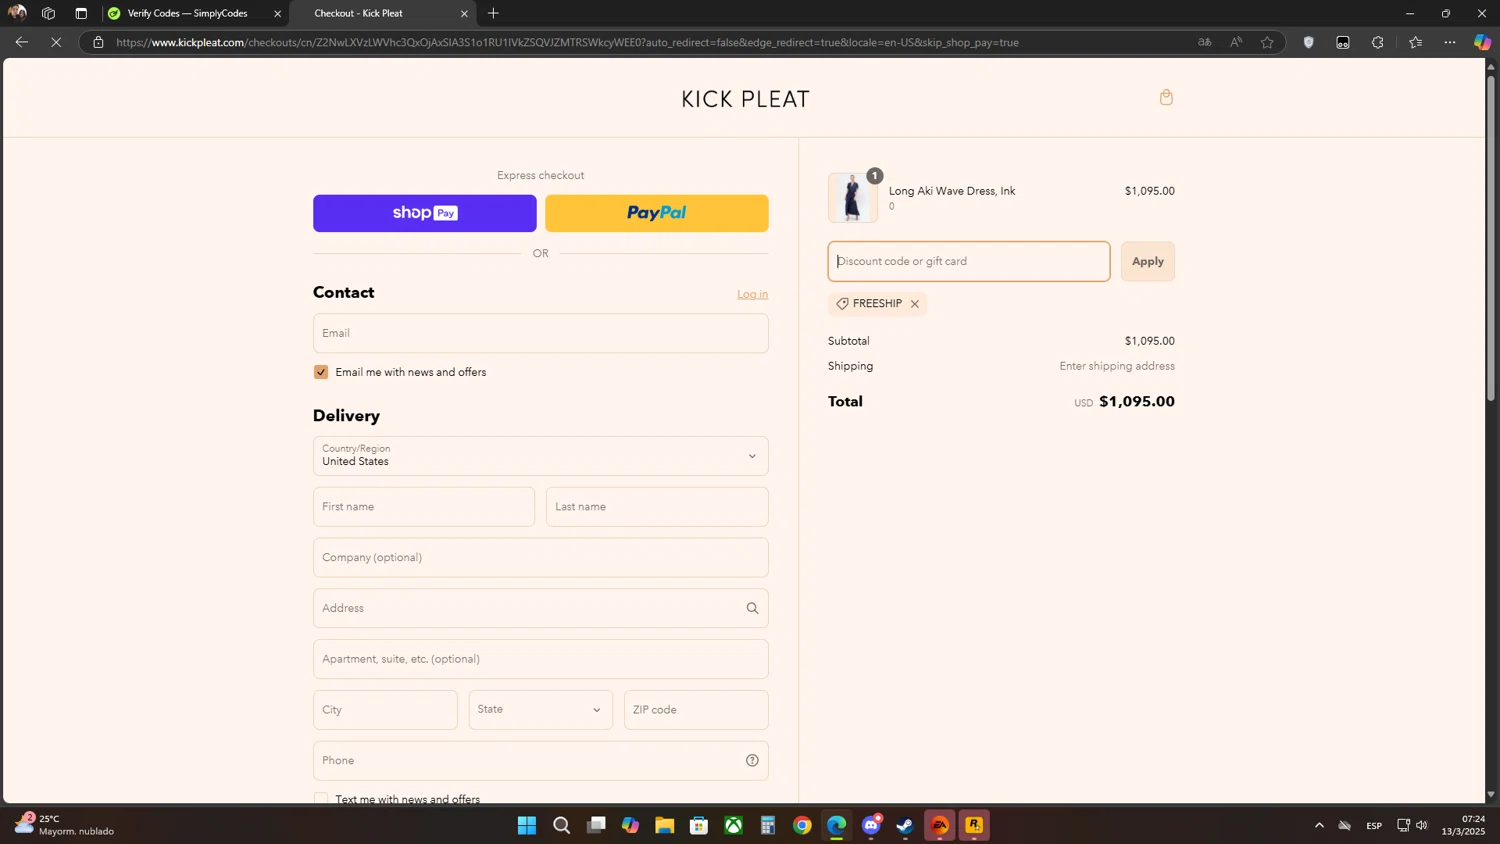Open the favorites list icon
This screenshot has width=1500, height=844.
(1415, 42)
